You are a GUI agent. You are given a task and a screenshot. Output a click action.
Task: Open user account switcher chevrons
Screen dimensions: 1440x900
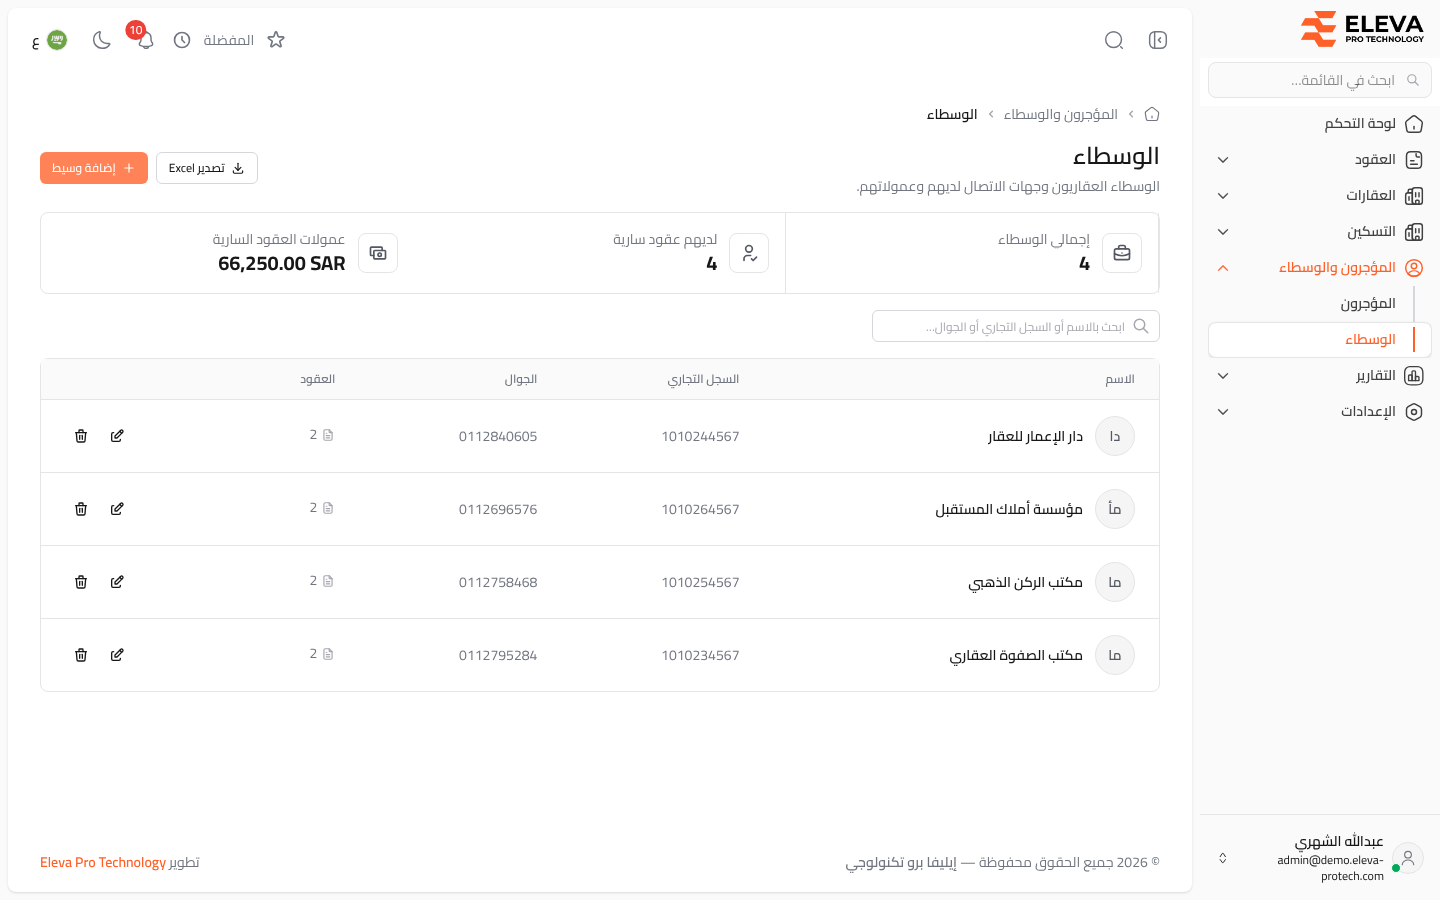(1222, 858)
